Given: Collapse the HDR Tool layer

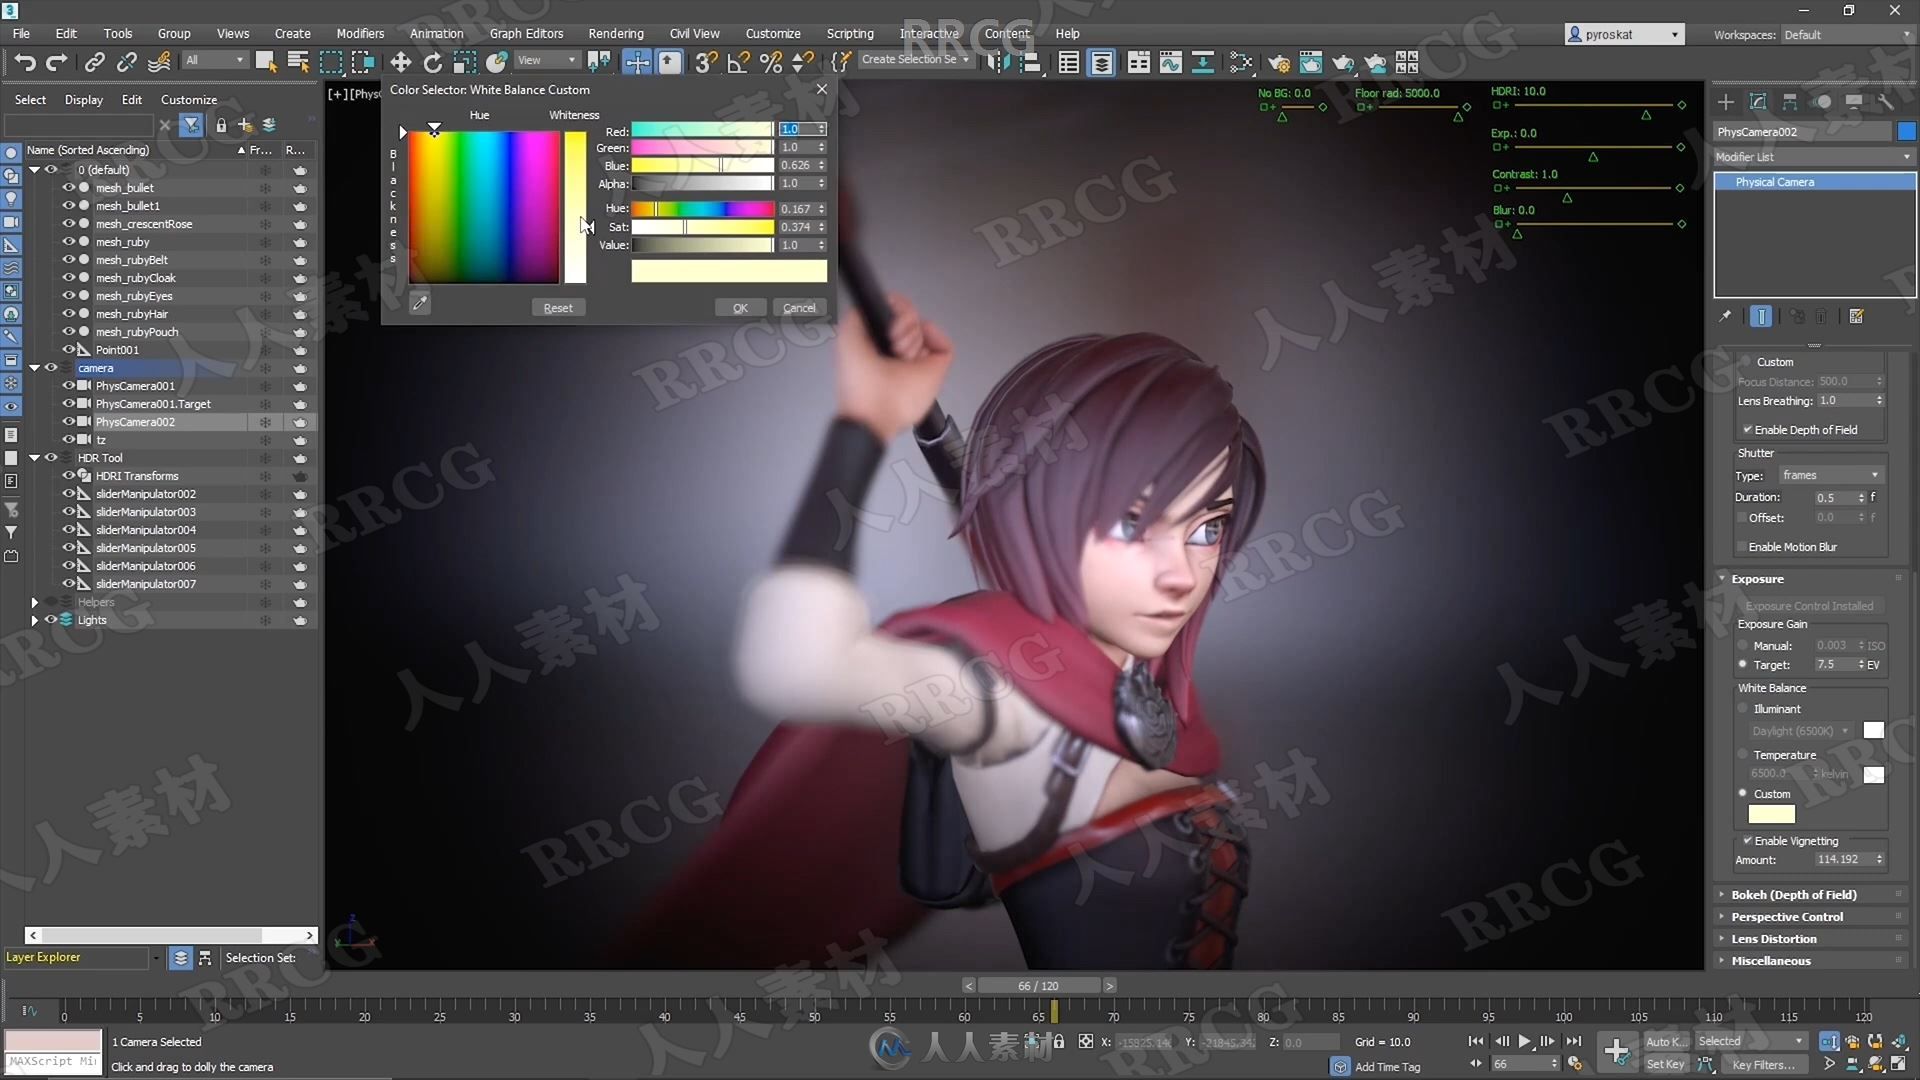Looking at the screenshot, I should point(34,457).
